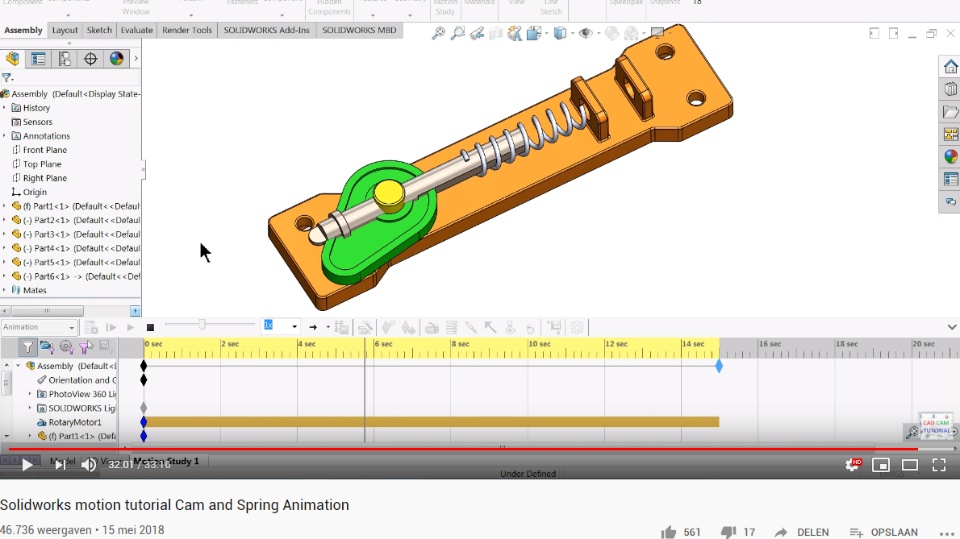Expand the Mates folder
This screenshot has width=960, height=539.
tap(4, 290)
